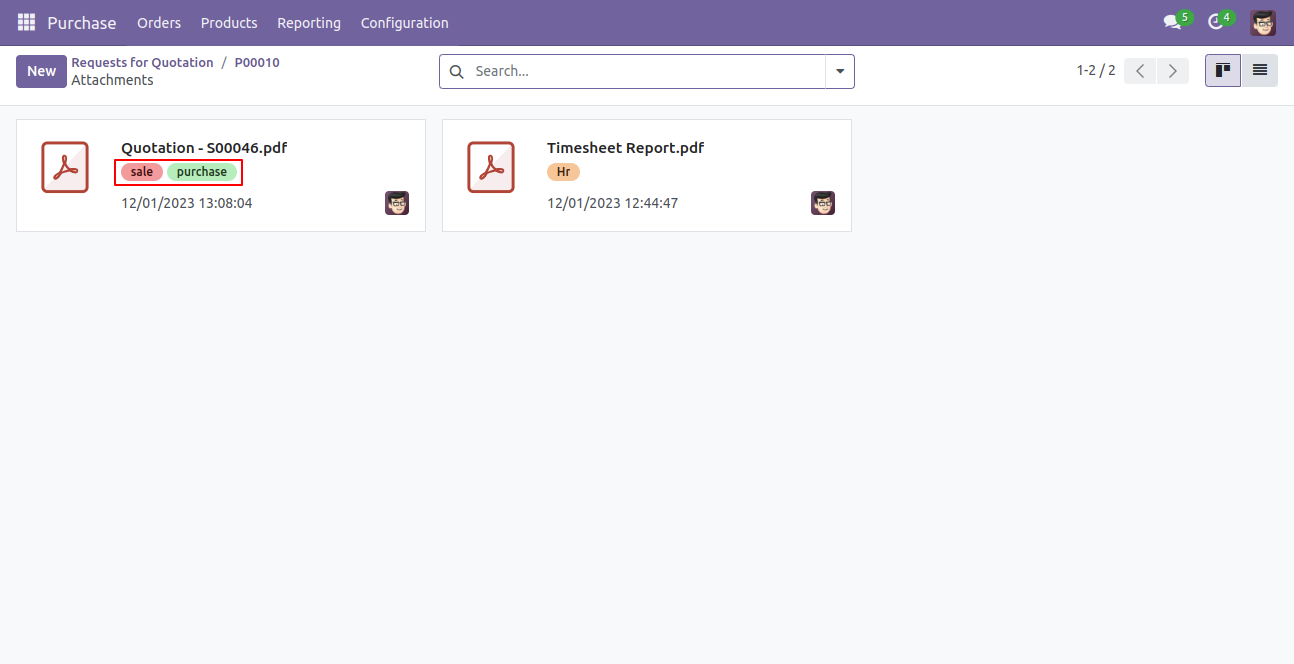Viewport: 1294px width, 664px height.
Task: Click the Purchase app title
Action: pos(82,22)
